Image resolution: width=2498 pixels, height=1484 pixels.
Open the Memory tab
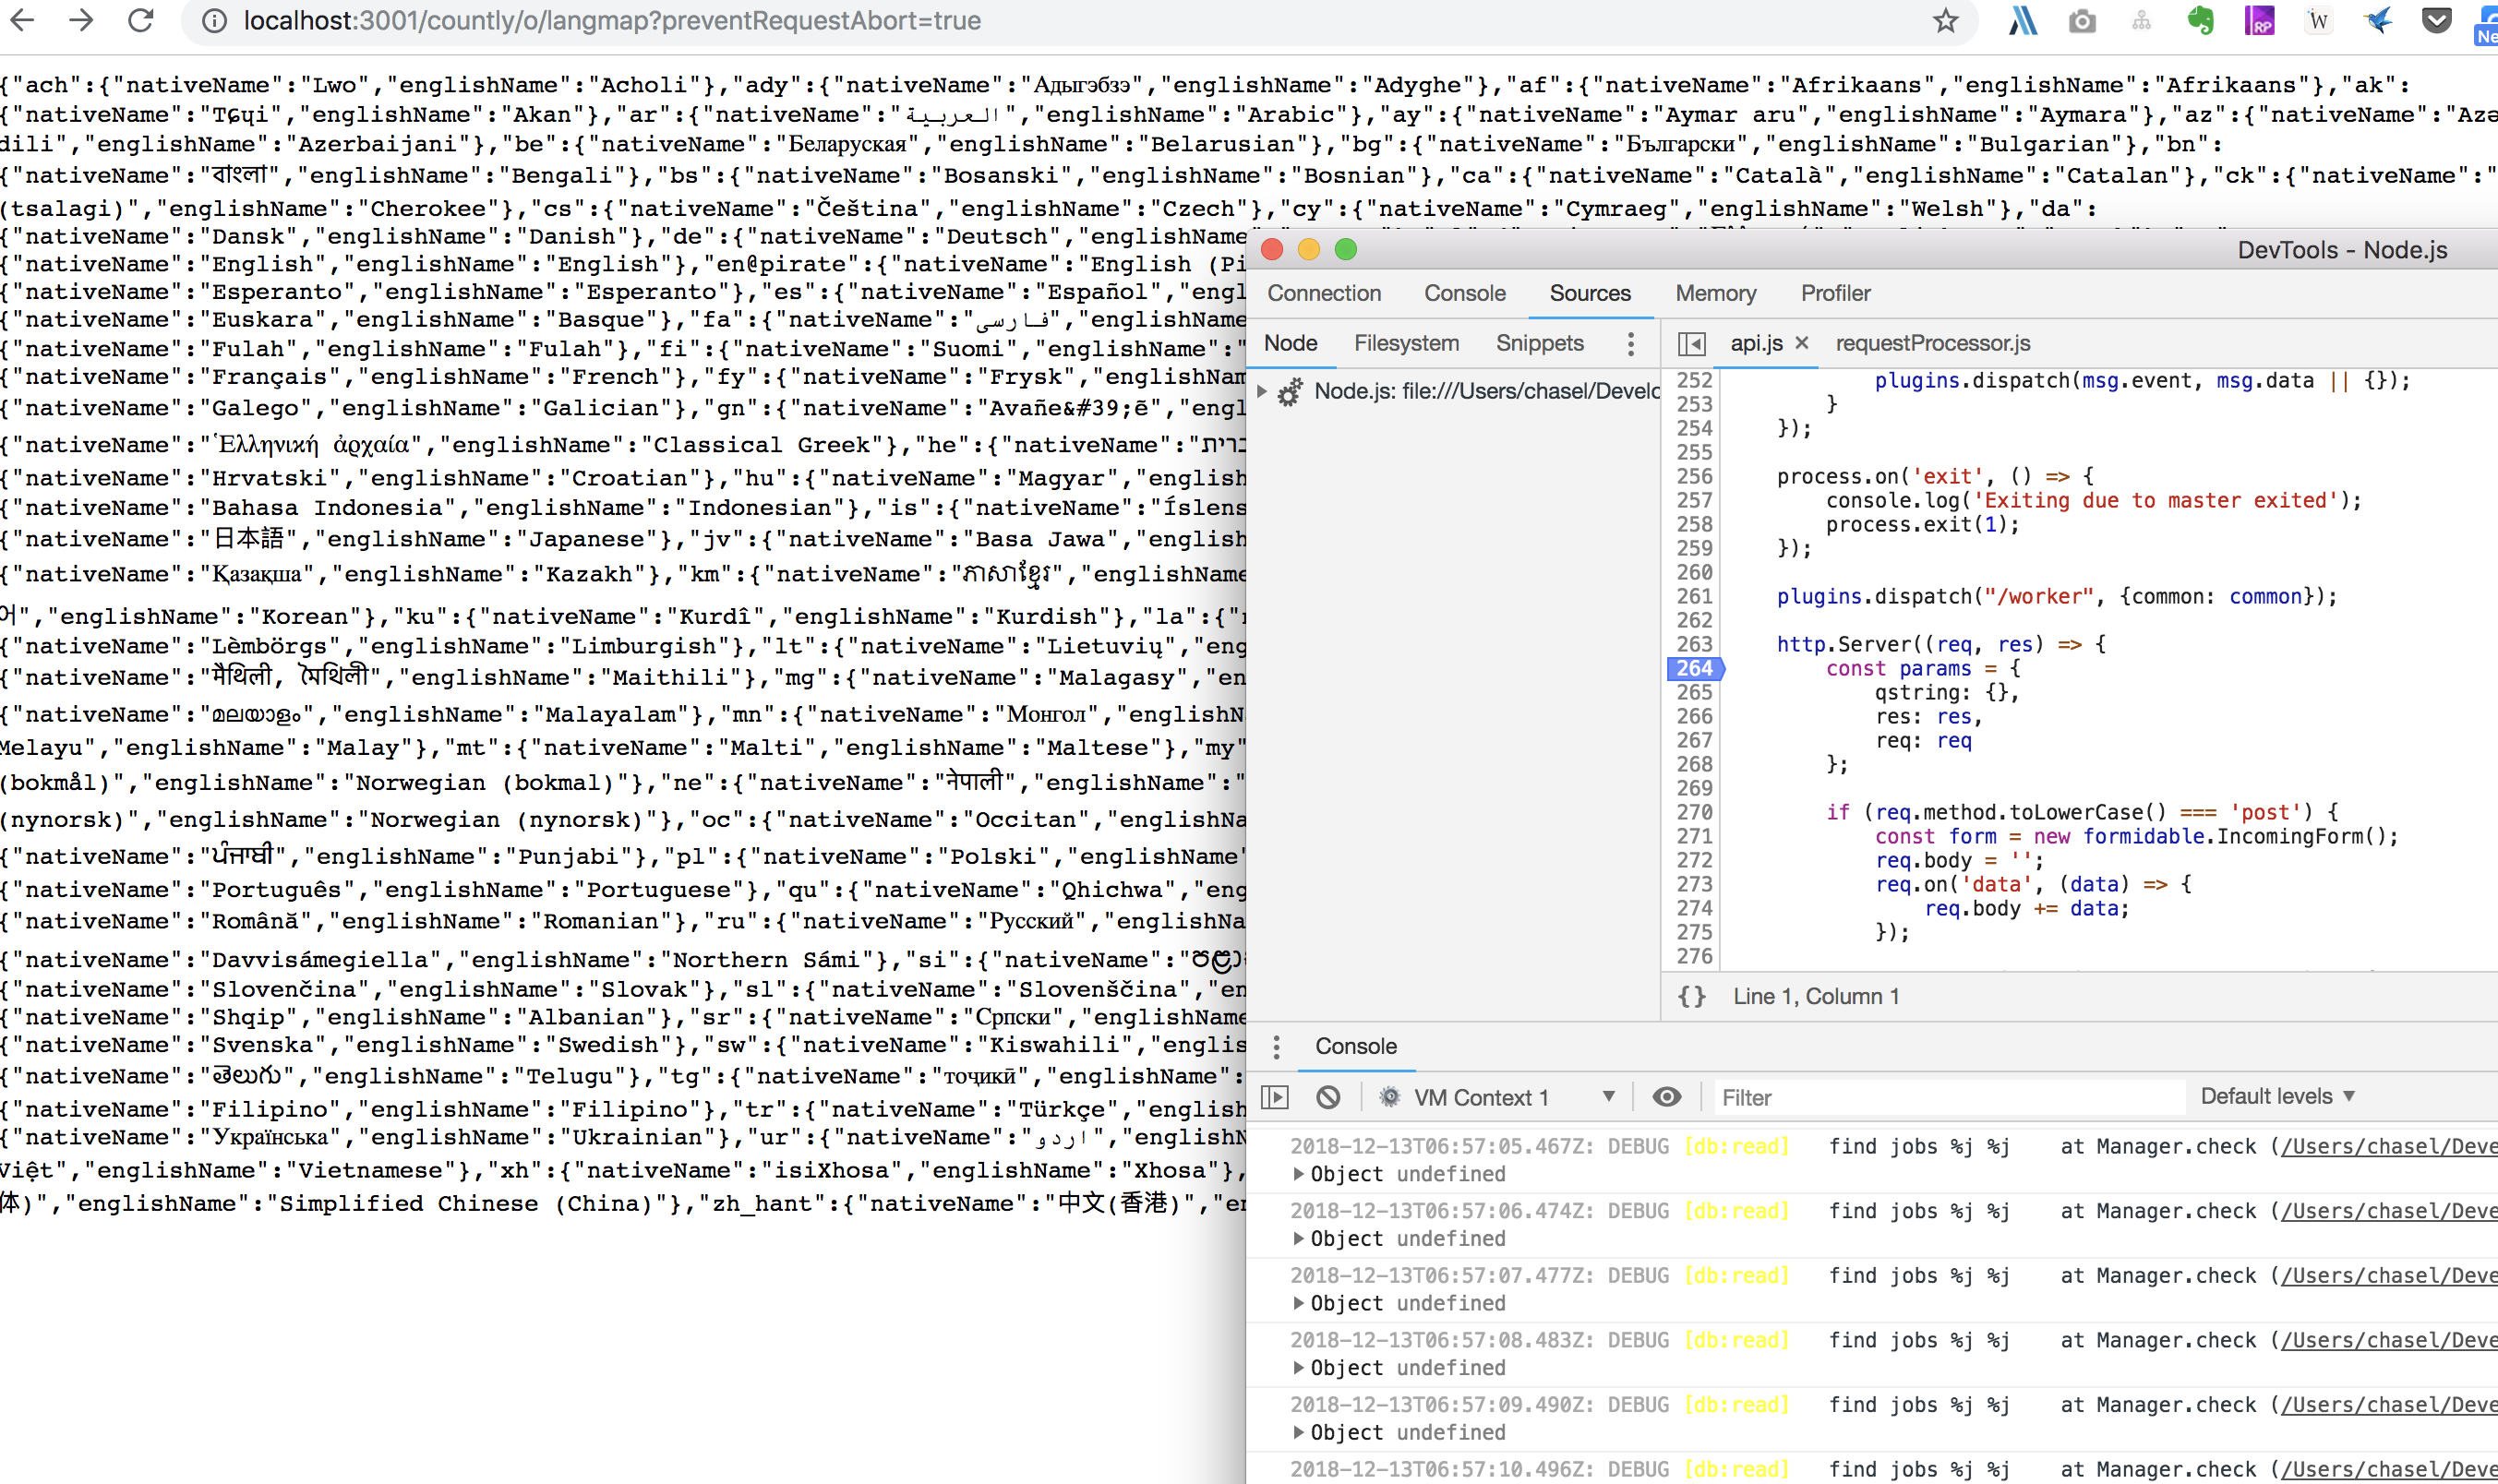1716,293
